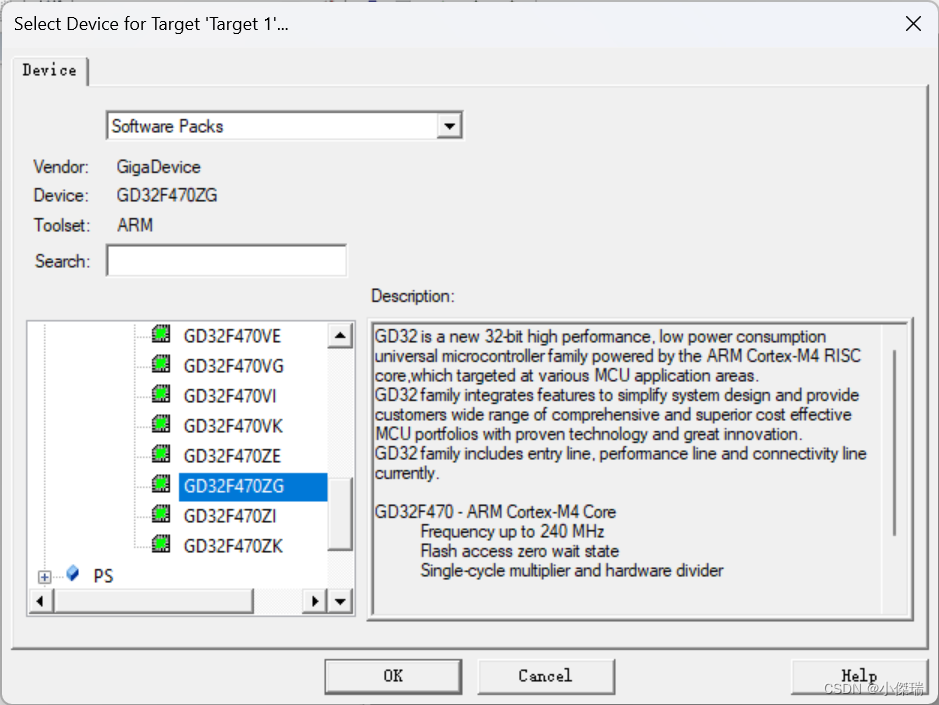Open the Software Packs dropdown
This screenshot has height=705, width=939.
[x=449, y=126]
